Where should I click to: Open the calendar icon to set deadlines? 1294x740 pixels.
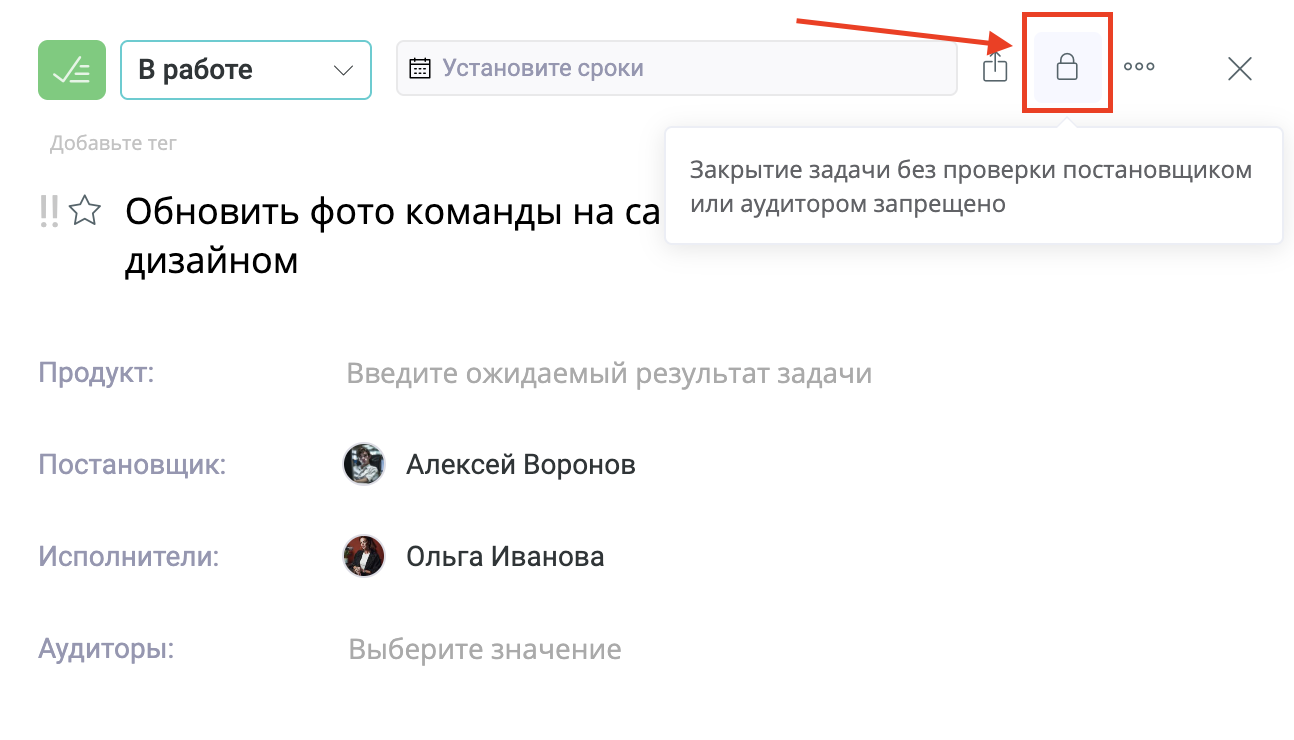pos(421,66)
